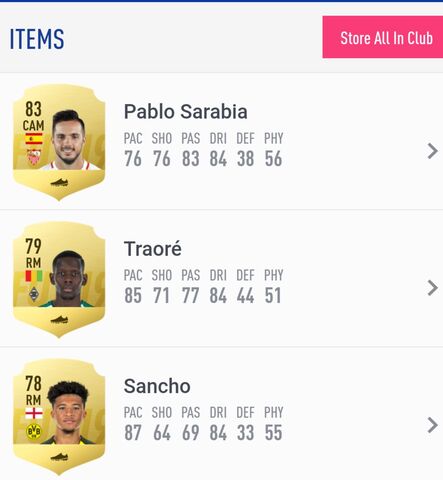Image resolution: width=443 pixels, height=480 pixels.
Task: Click the BVB Dortmund badge on Sancho's card
Action: [x=34, y=431]
